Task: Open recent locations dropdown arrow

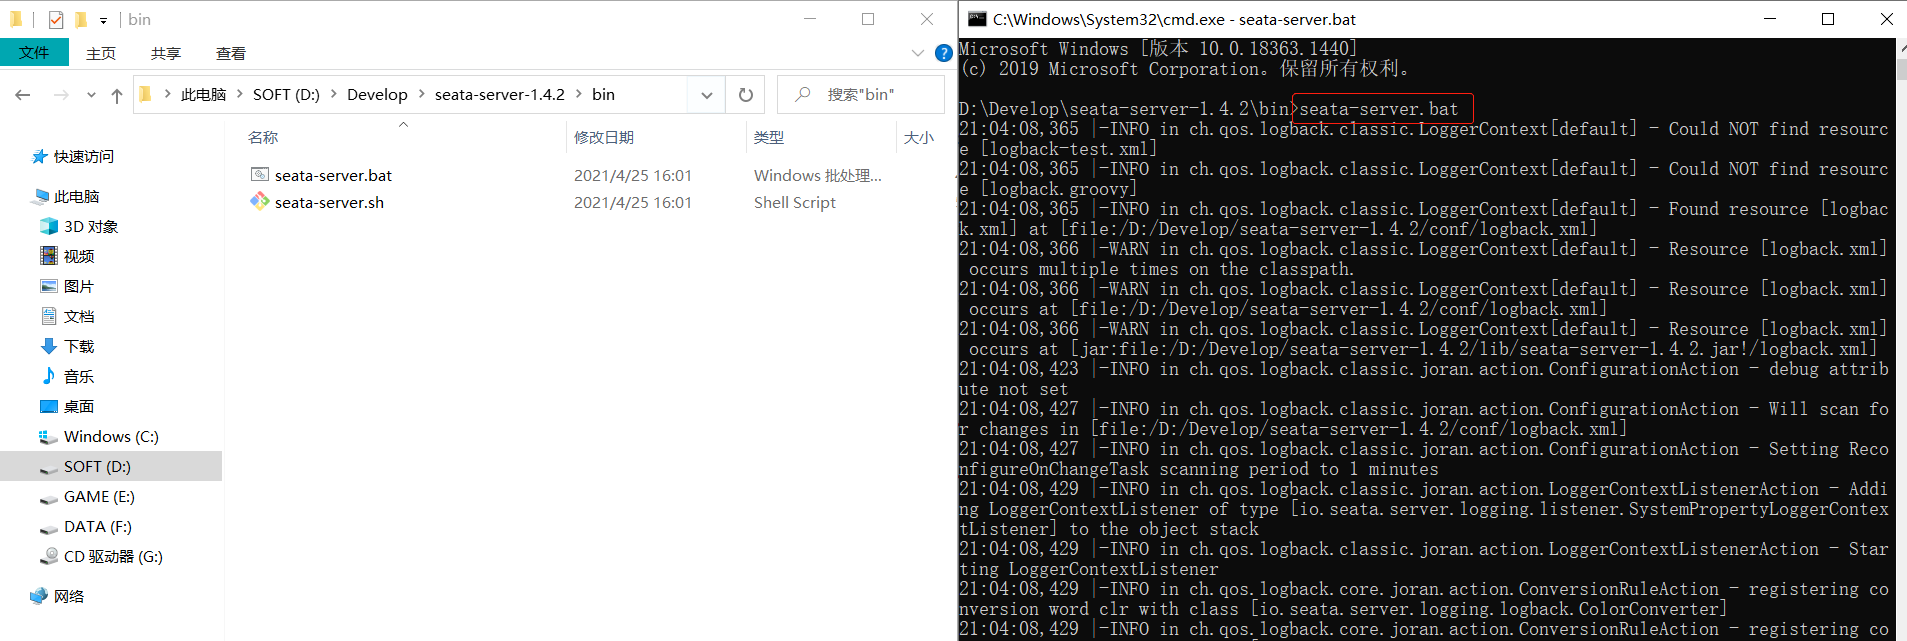Action: [x=91, y=95]
